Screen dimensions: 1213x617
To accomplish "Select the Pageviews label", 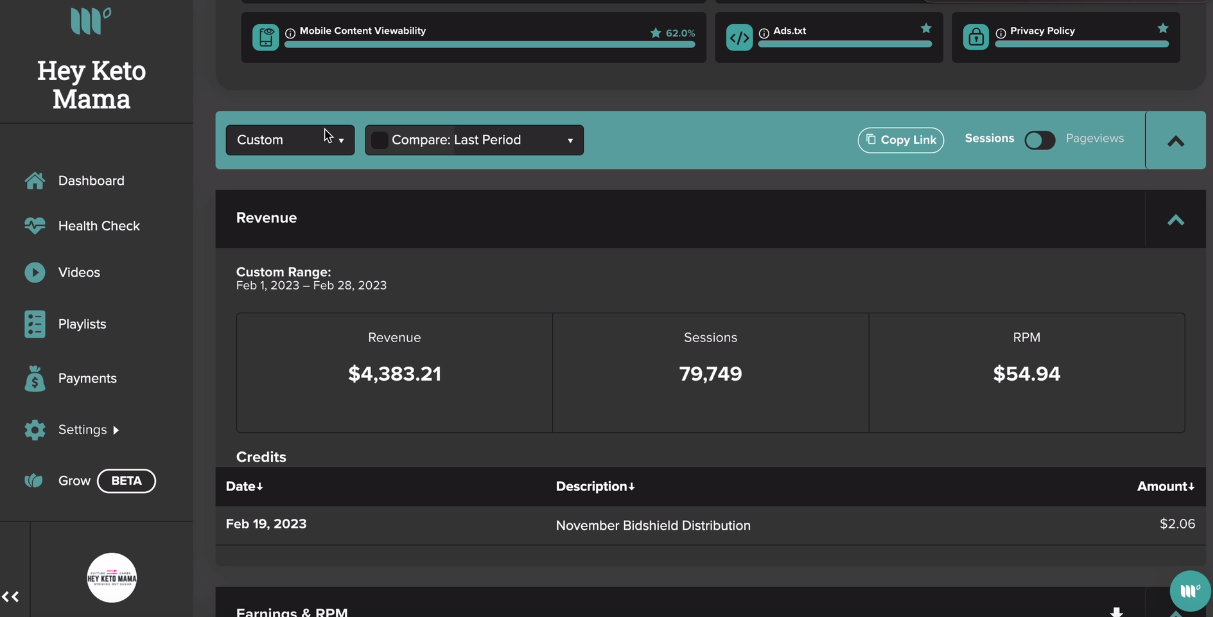I will pos(1095,138).
